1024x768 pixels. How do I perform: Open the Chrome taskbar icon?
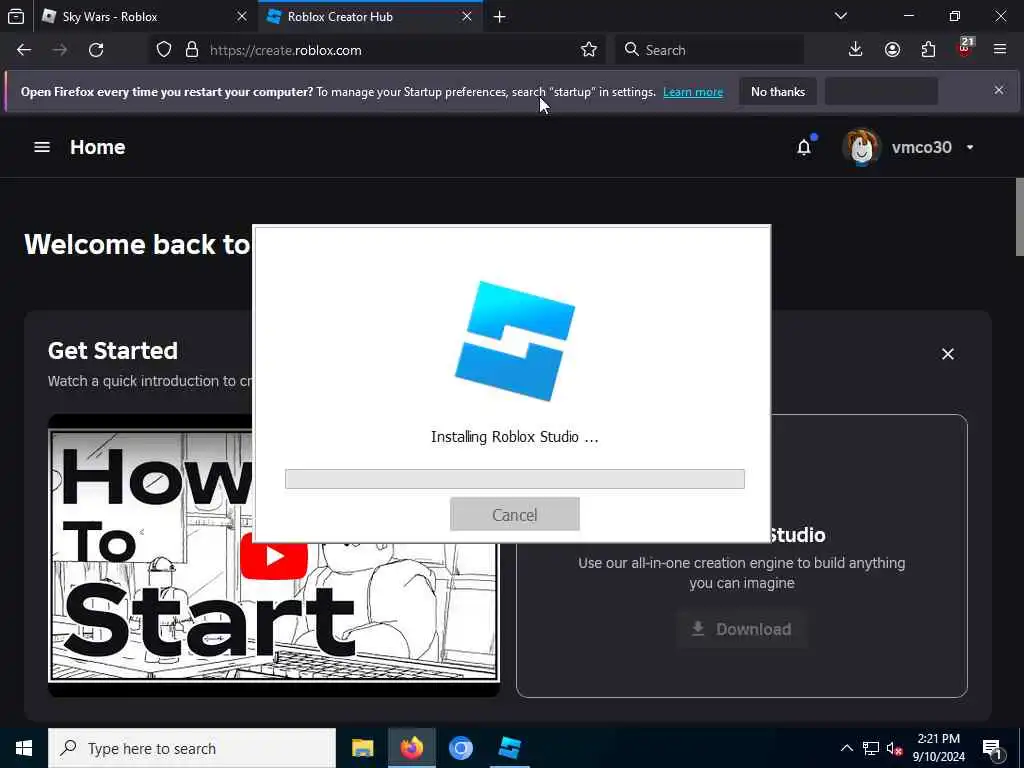pos(460,748)
